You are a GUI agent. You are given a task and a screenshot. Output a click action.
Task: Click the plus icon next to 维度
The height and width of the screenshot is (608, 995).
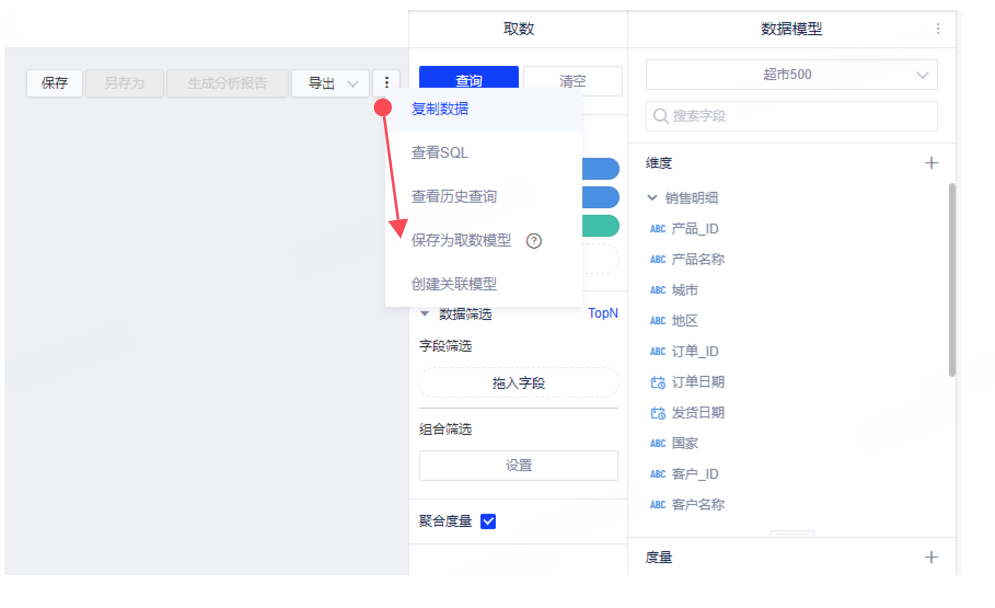931,163
